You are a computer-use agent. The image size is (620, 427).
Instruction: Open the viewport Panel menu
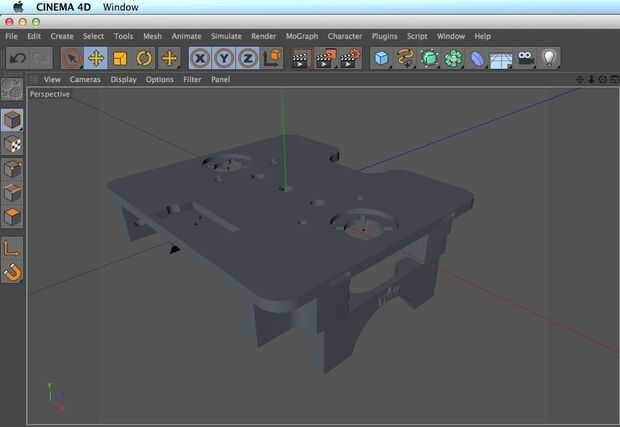pos(221,79)
